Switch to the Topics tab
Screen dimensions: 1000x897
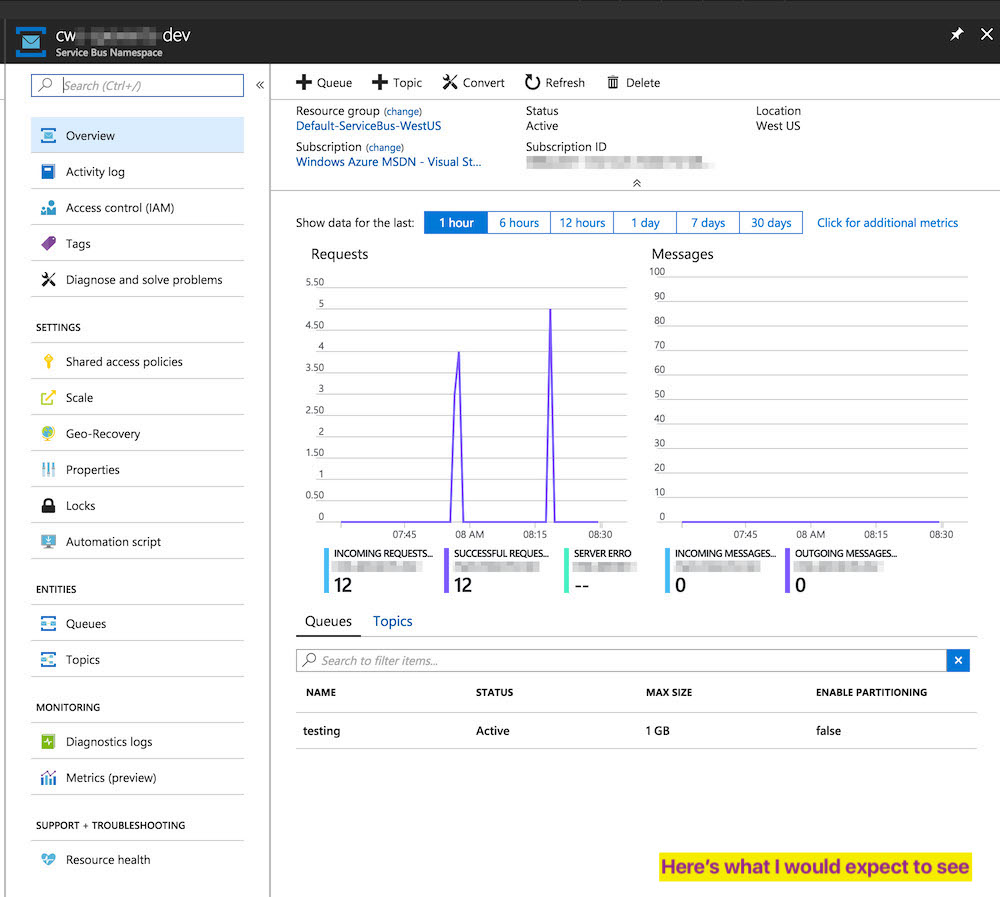(x=393, y=621)
